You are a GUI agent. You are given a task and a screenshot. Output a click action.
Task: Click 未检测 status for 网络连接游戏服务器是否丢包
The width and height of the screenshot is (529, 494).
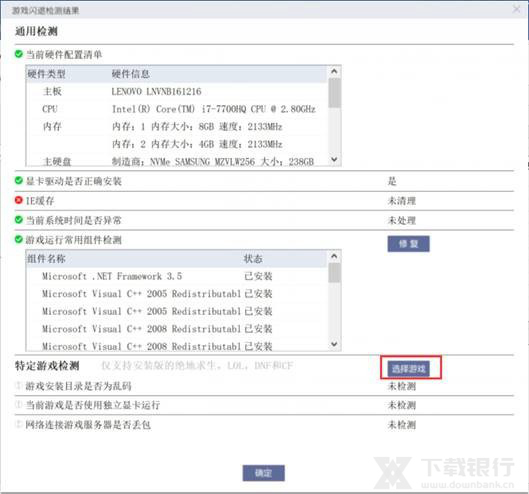pyautogui.click(x=402, y=424)
